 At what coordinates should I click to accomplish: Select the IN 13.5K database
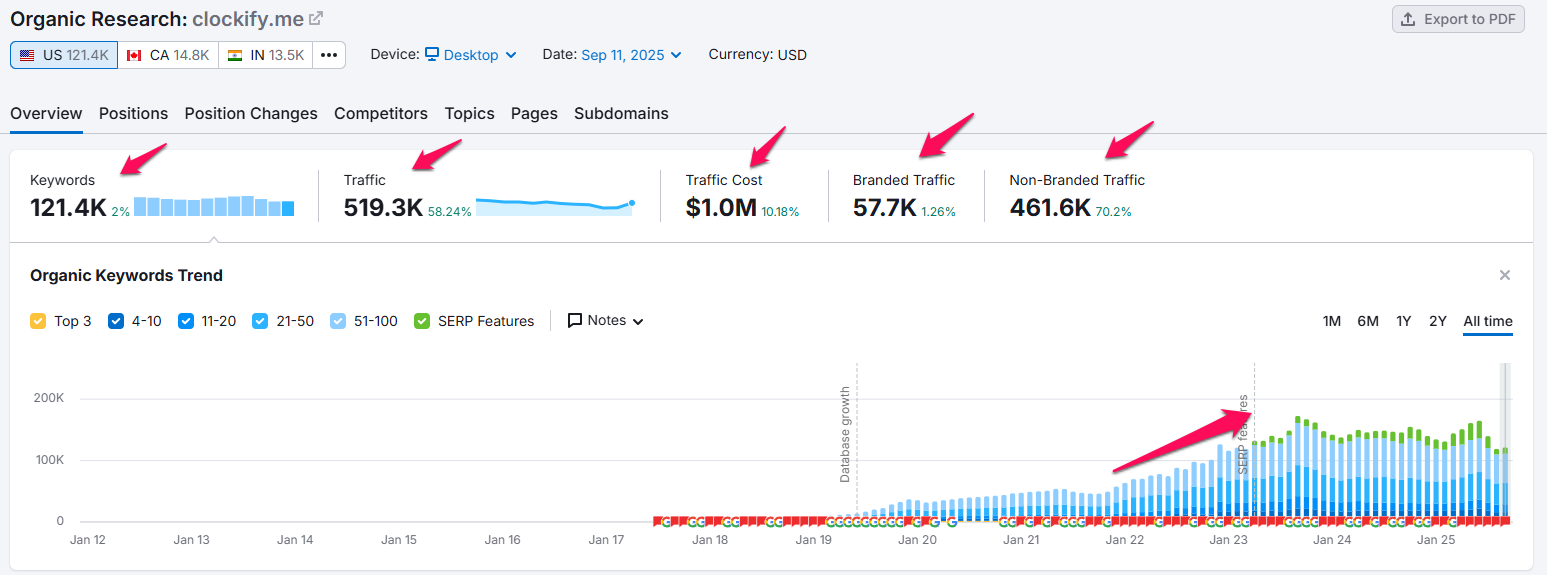(265, 55)
